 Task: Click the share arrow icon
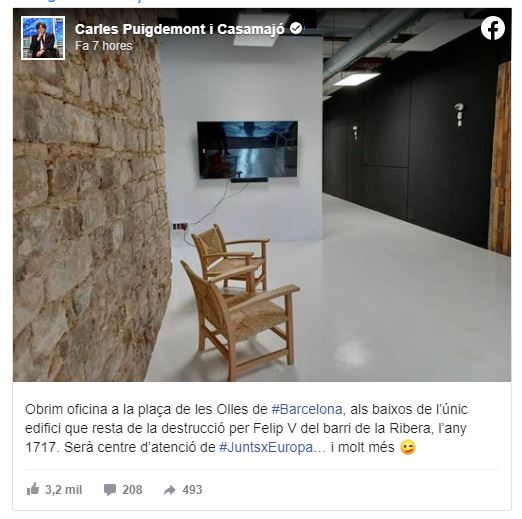[170, 490]
